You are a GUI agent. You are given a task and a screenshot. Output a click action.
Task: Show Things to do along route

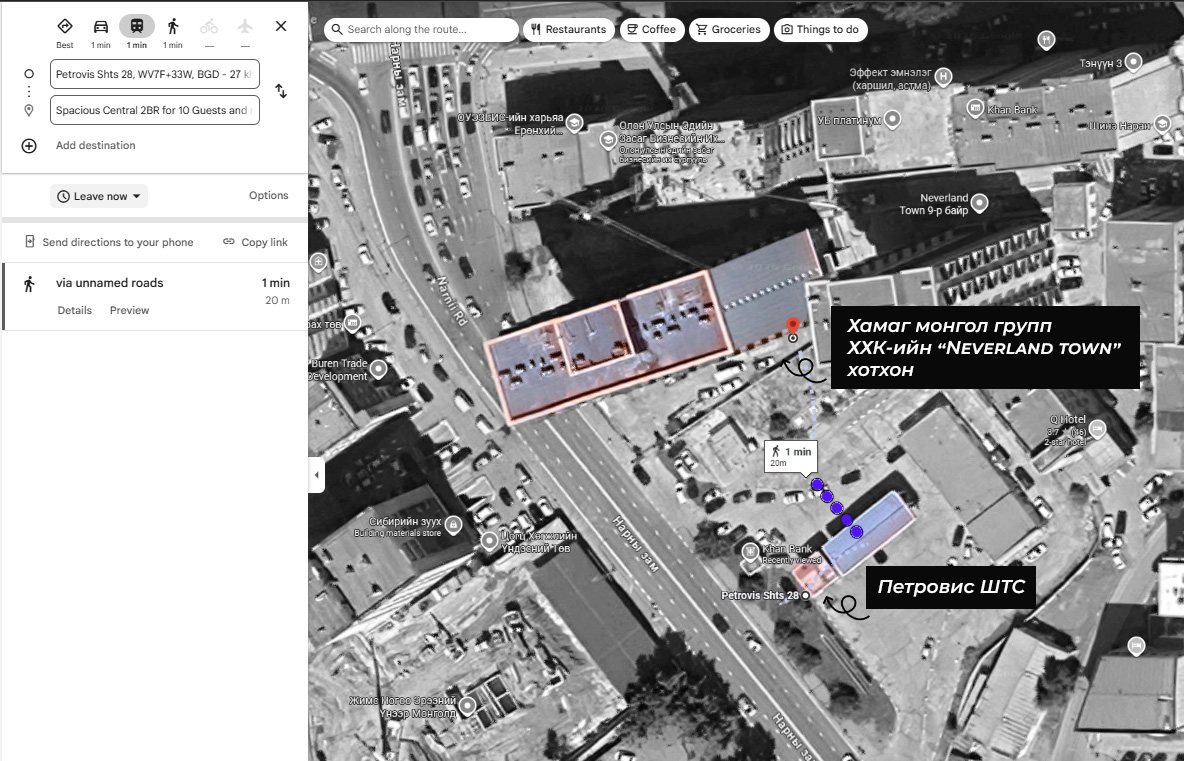tap(820, 30)
